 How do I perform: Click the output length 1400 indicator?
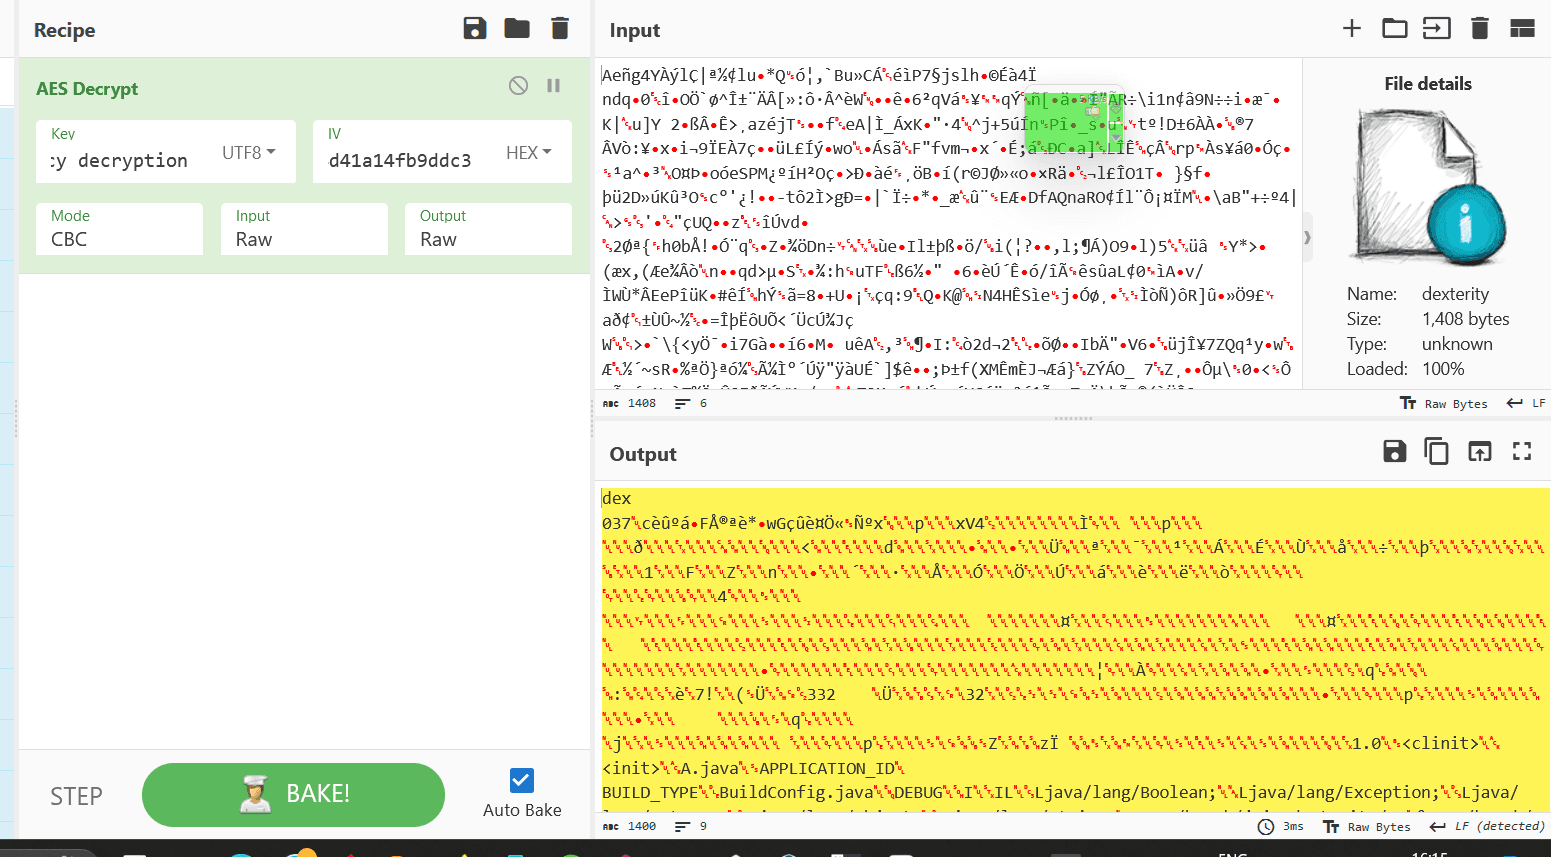[x=630, y=826]
